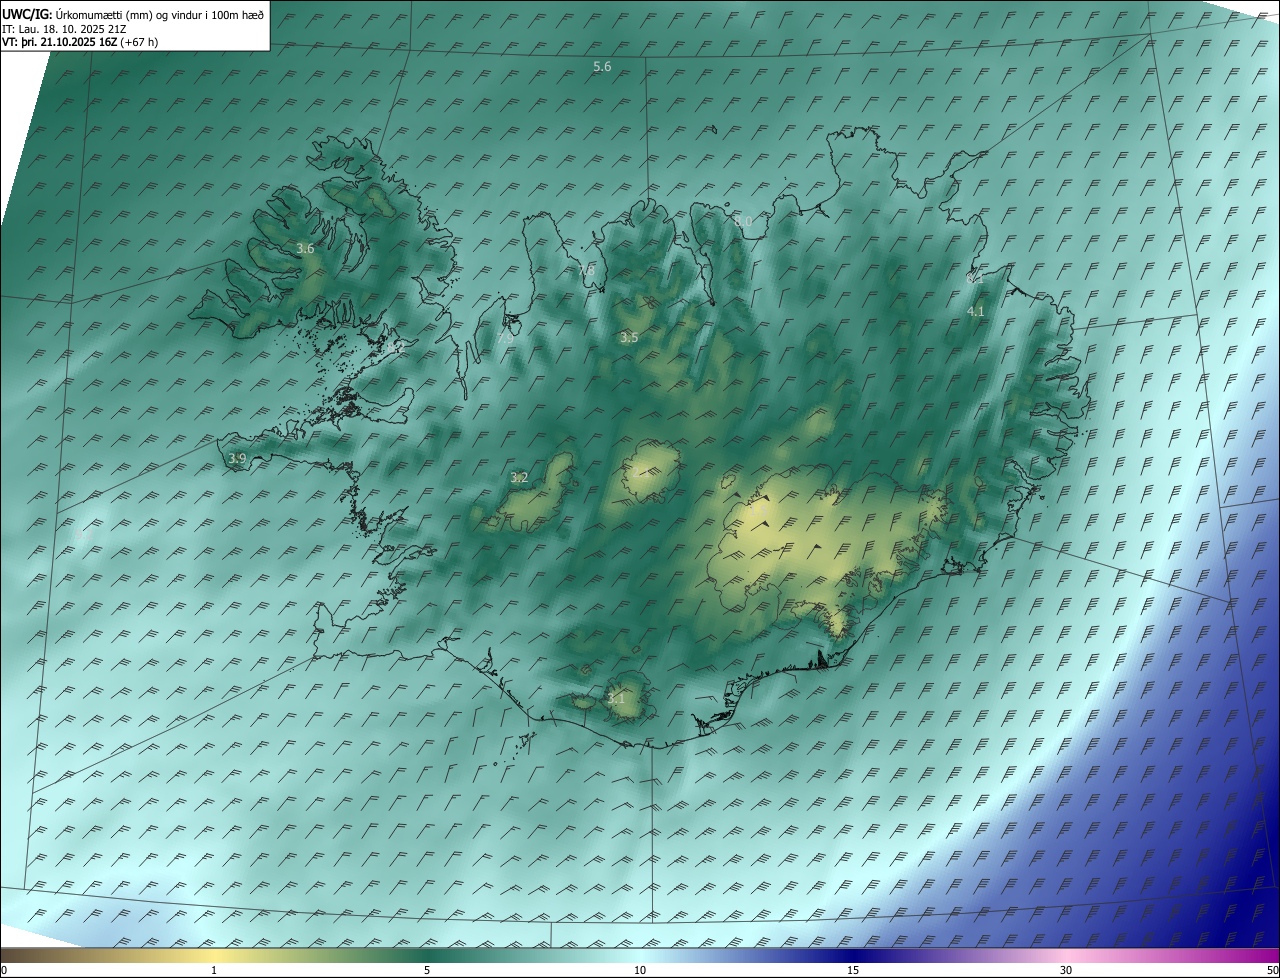Click the 30 label on the colour scale

[1066, 970]
